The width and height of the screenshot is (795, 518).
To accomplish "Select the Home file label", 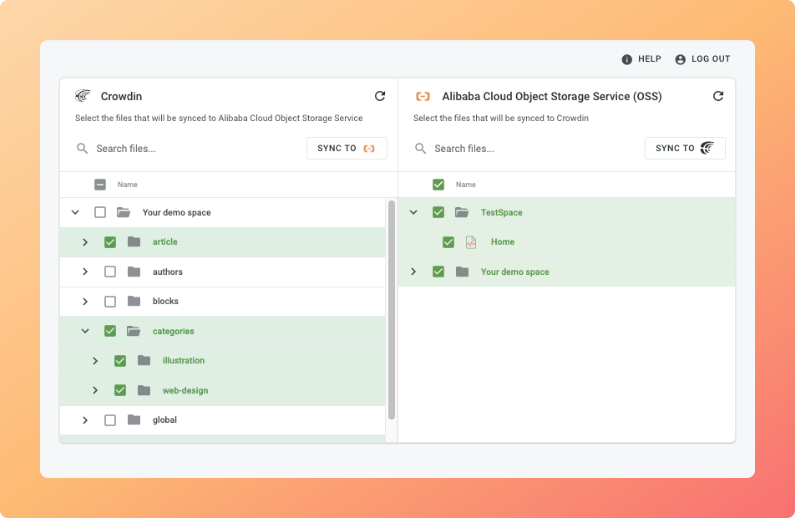I will [x=502, y=242].
